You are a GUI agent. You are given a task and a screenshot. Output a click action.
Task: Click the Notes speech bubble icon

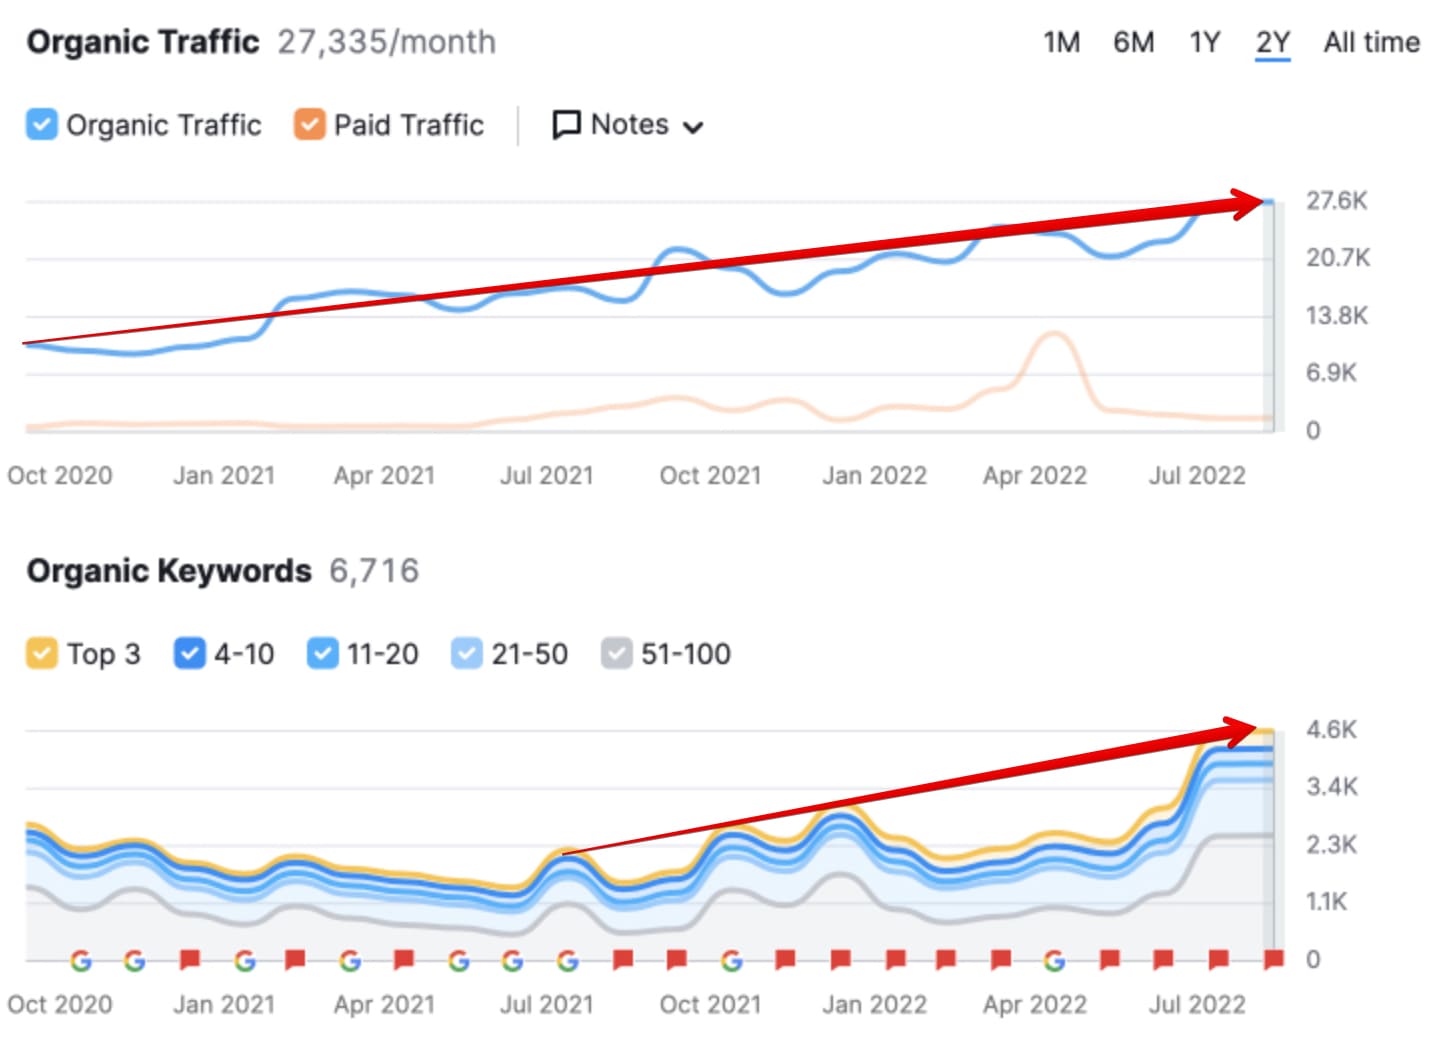coord(566,124)
